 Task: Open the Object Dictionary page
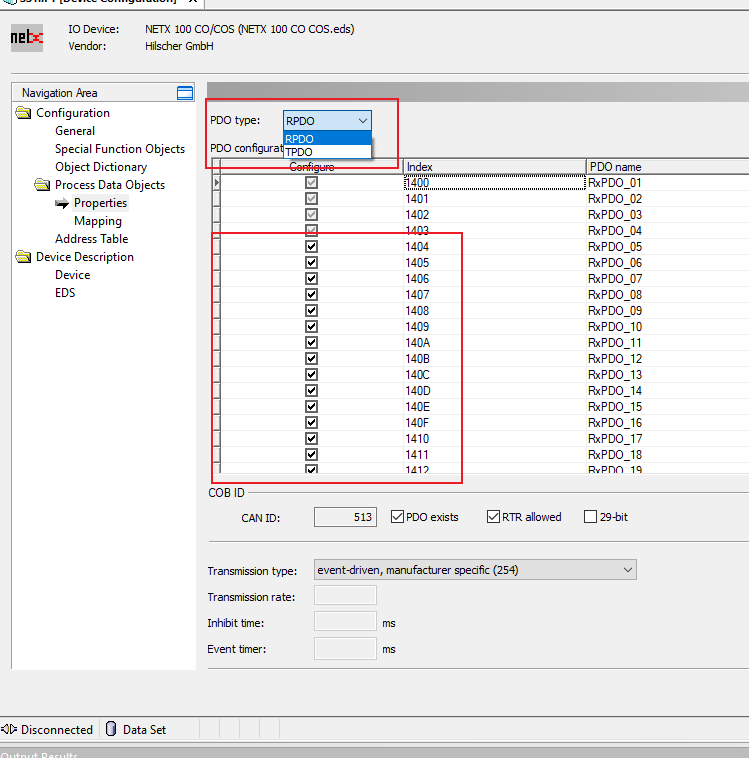(x=101, y=167)
